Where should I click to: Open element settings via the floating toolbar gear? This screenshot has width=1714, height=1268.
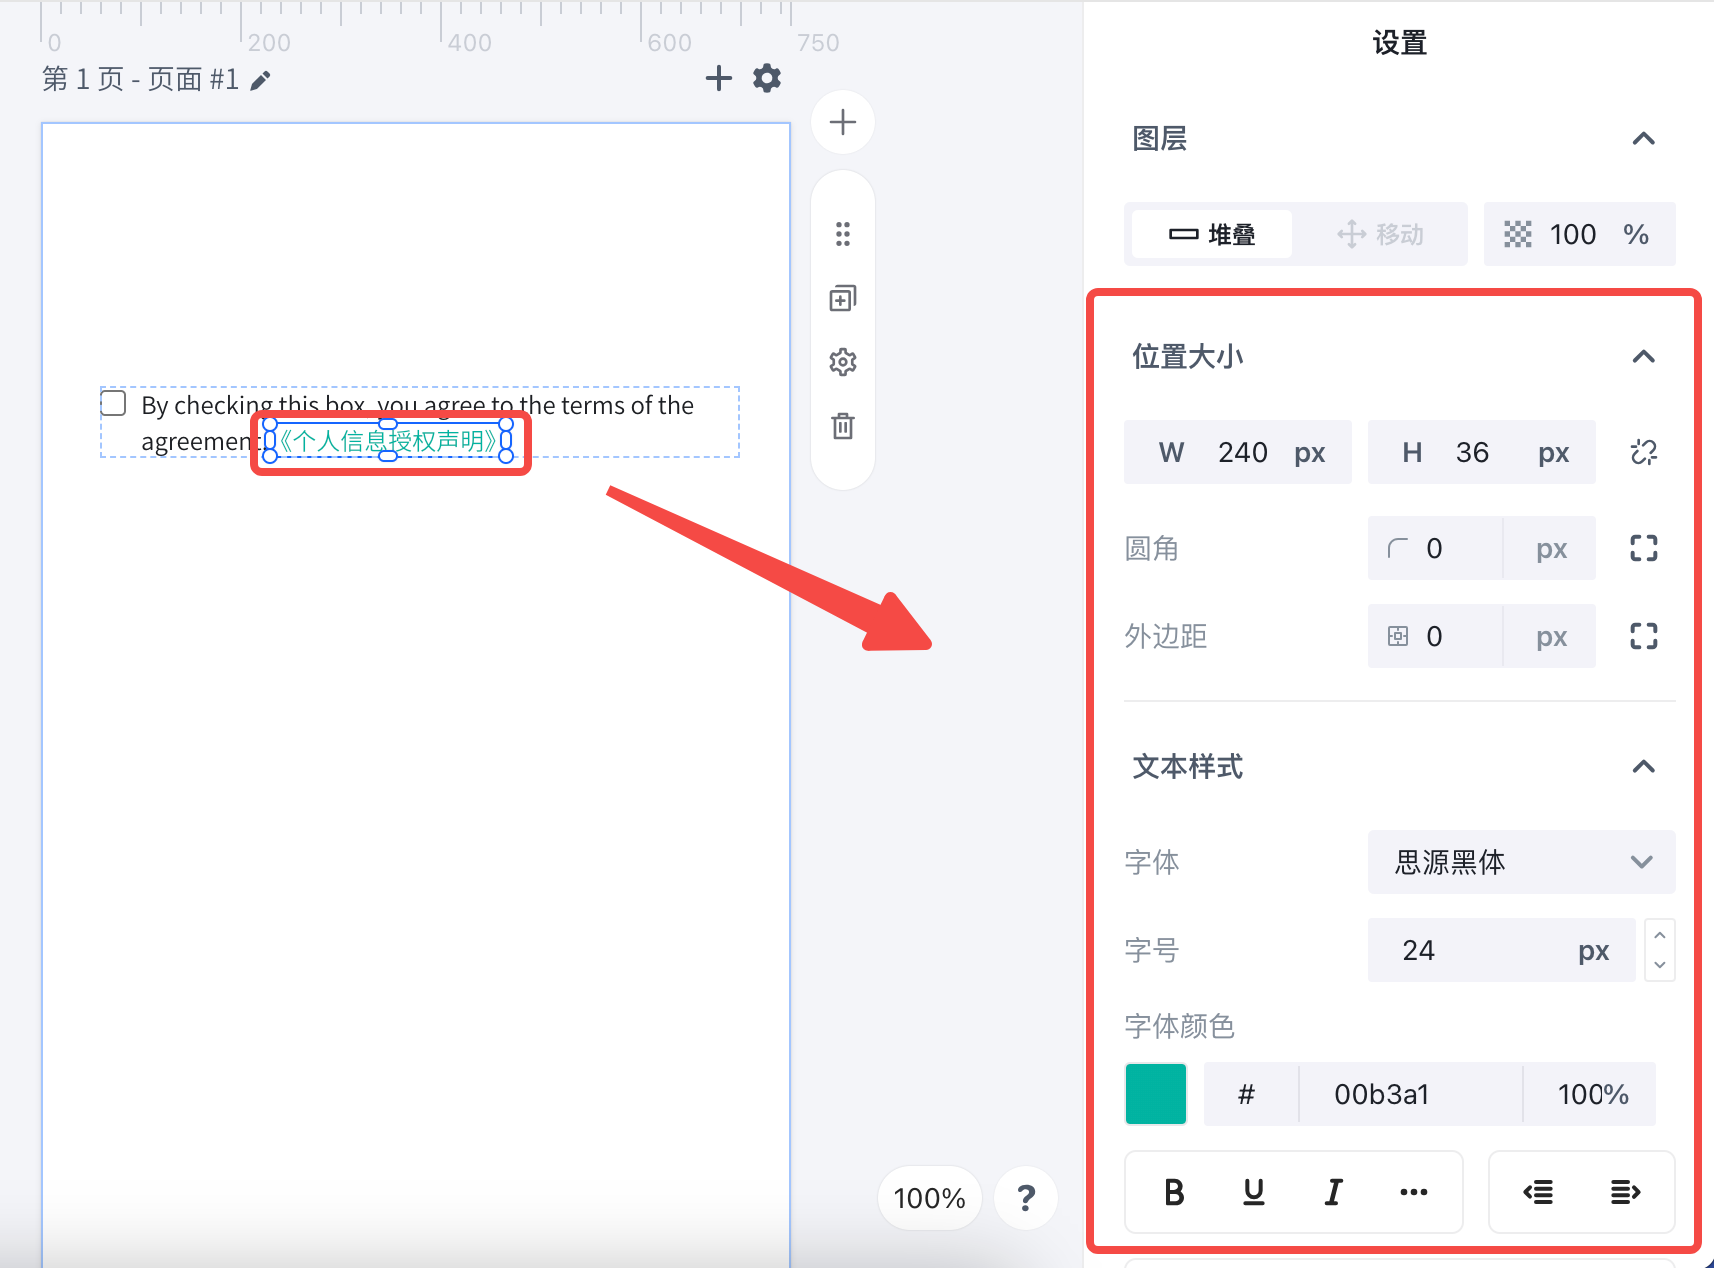[843, 362]
